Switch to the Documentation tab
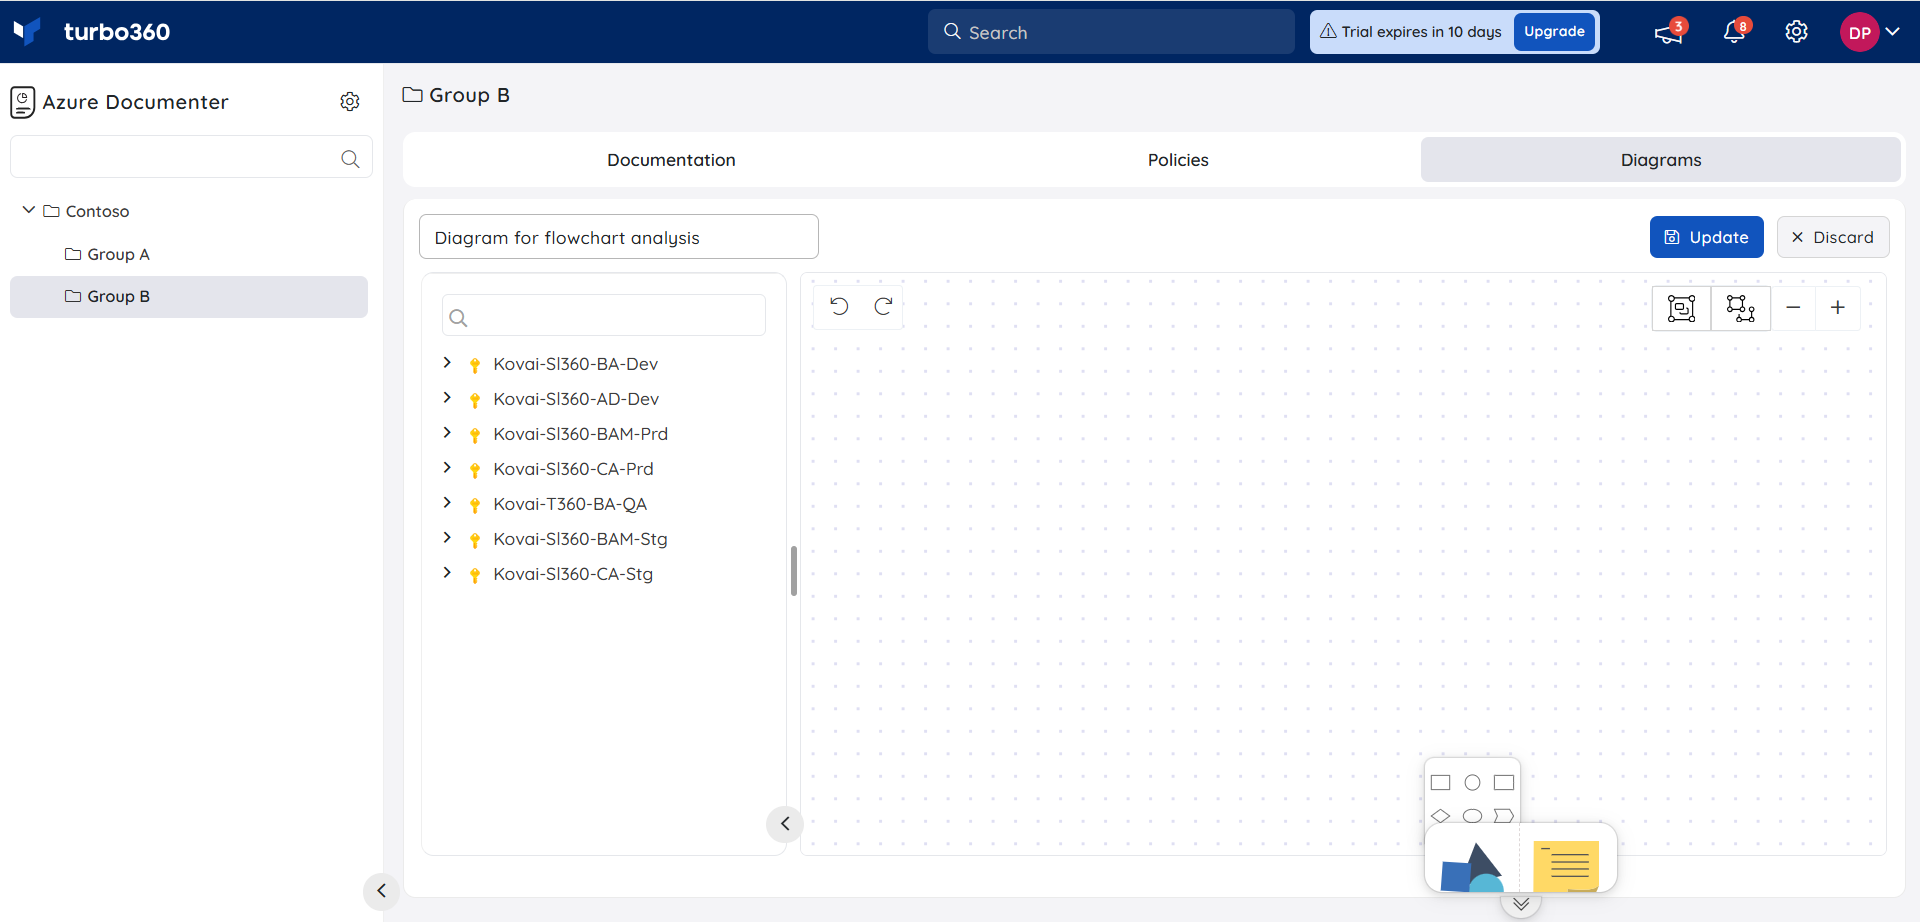 pyautogui.click(x=671, y=160)
